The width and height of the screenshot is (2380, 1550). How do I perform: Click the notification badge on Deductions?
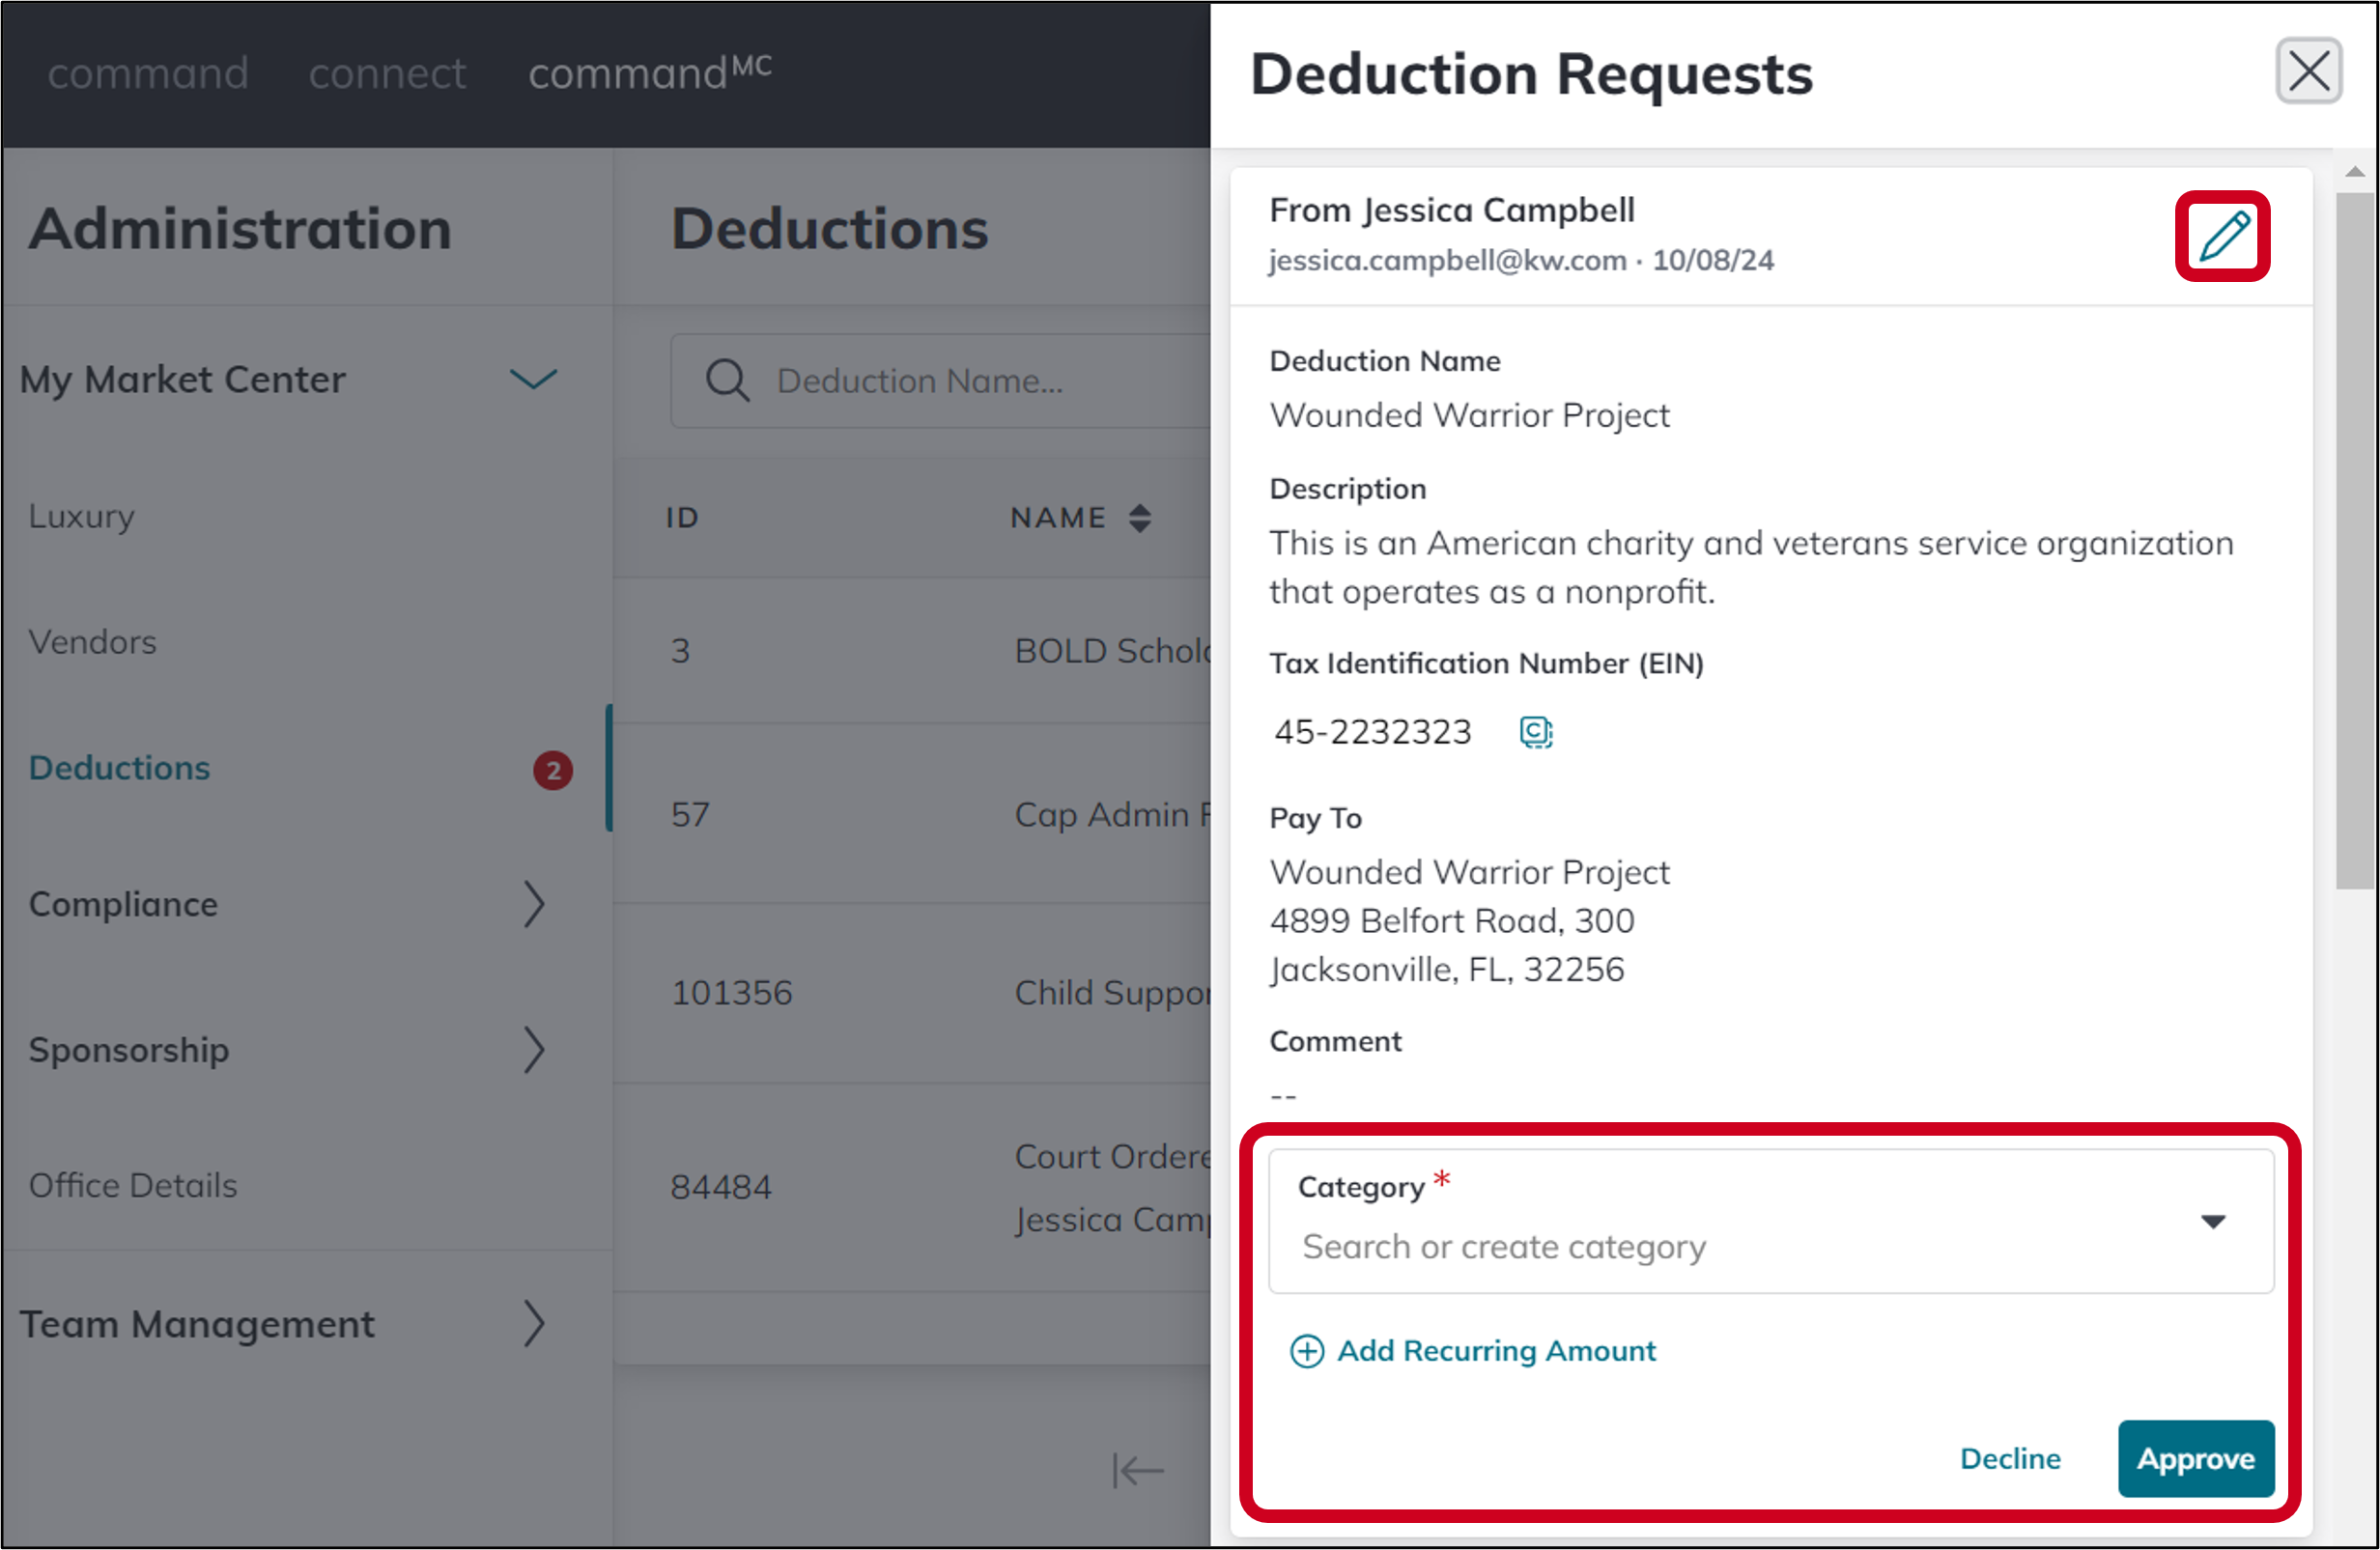pos(553,771)
